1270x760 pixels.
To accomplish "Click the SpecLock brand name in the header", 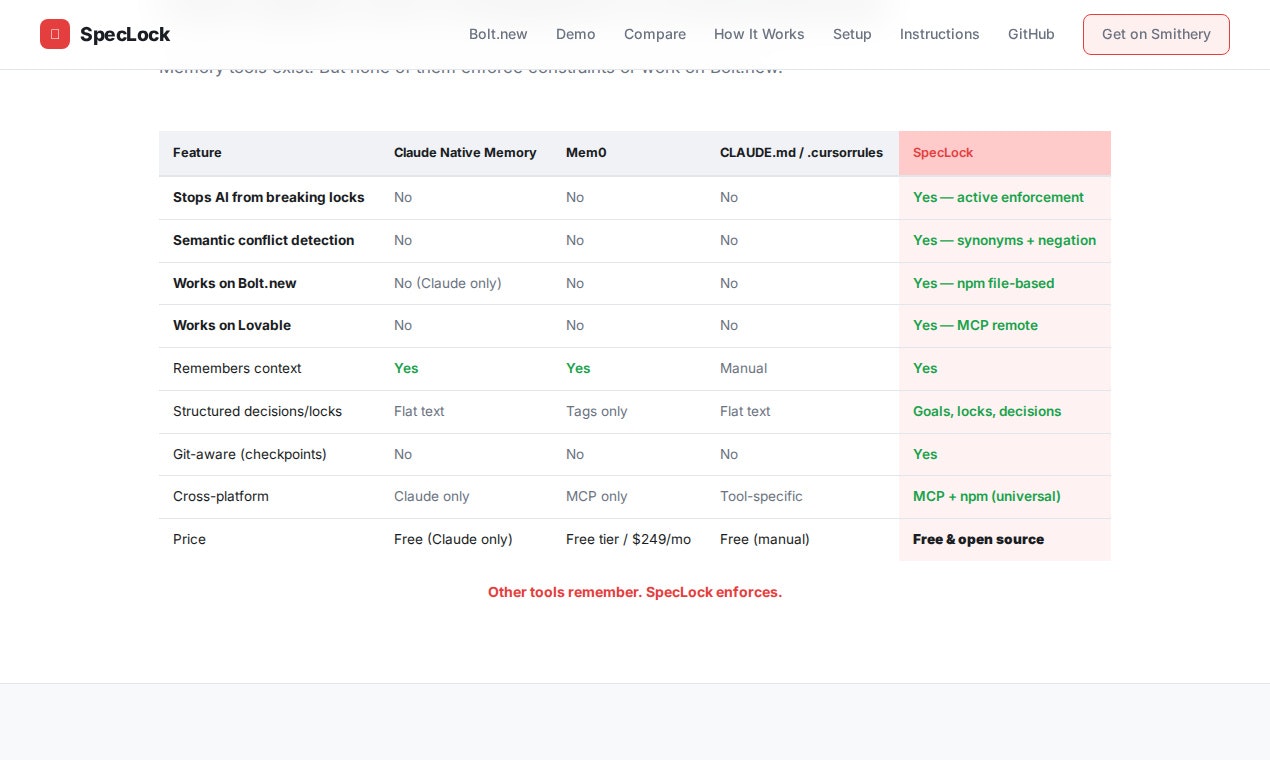I will 125,34.
